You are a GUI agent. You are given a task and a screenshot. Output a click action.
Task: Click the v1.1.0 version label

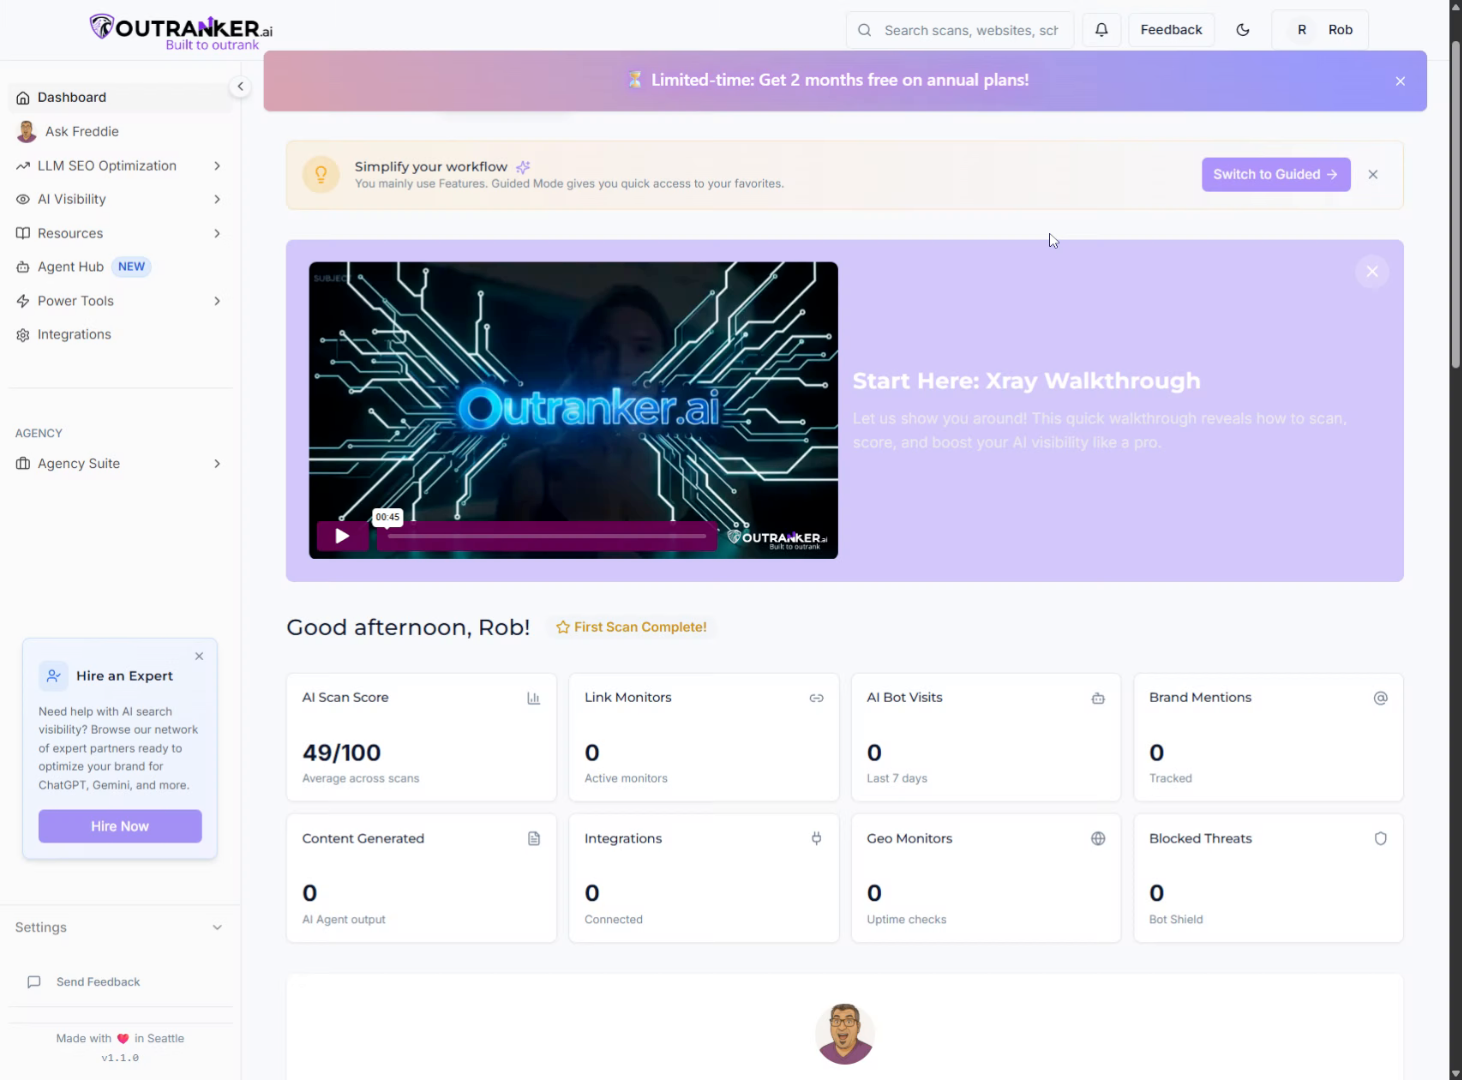pos(120,1058)
